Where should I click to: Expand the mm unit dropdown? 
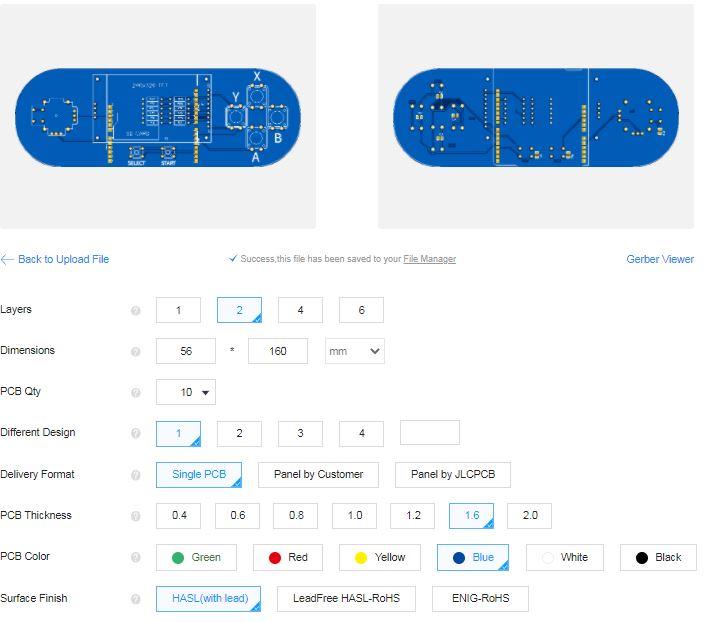355,351
